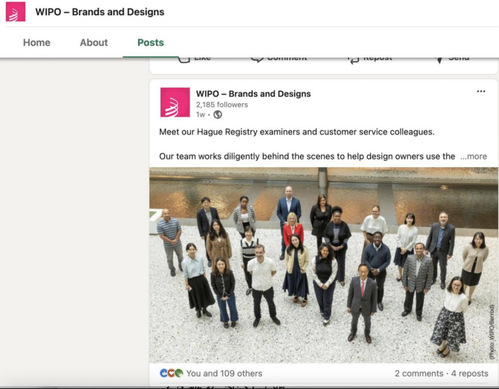The height and width of the screenshot is (389, 499).
Task: View the 4 reposts
Action: pyautogui.click(x=470, y=373)
